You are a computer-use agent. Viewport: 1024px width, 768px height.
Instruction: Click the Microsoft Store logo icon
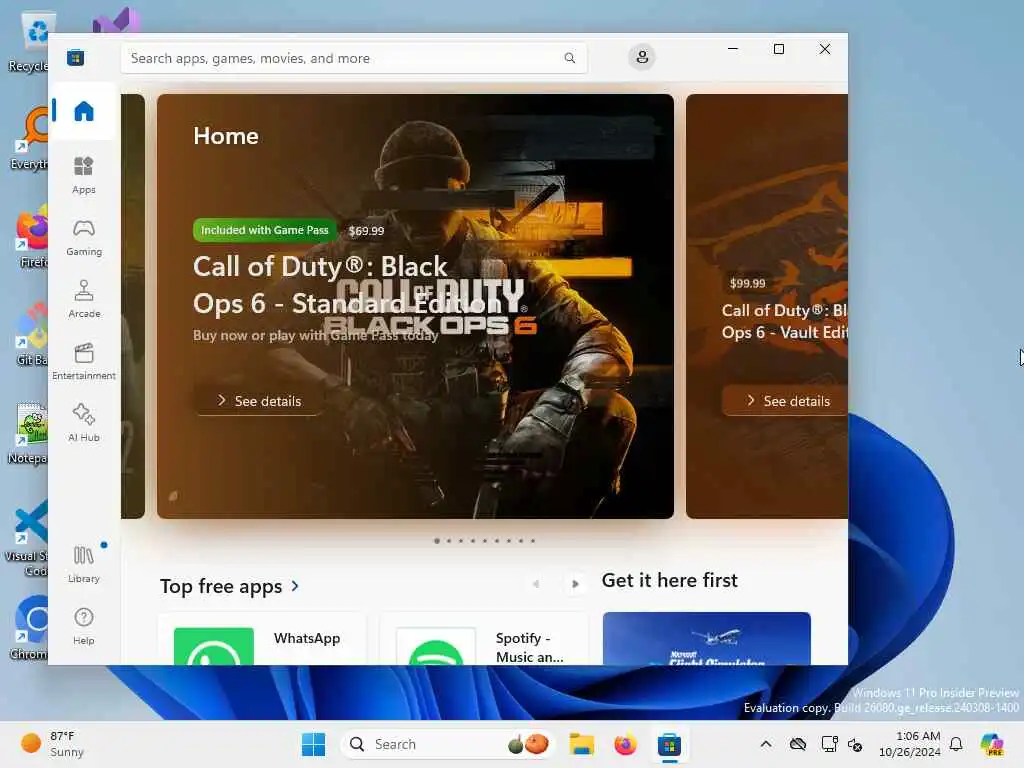point(76,57)
